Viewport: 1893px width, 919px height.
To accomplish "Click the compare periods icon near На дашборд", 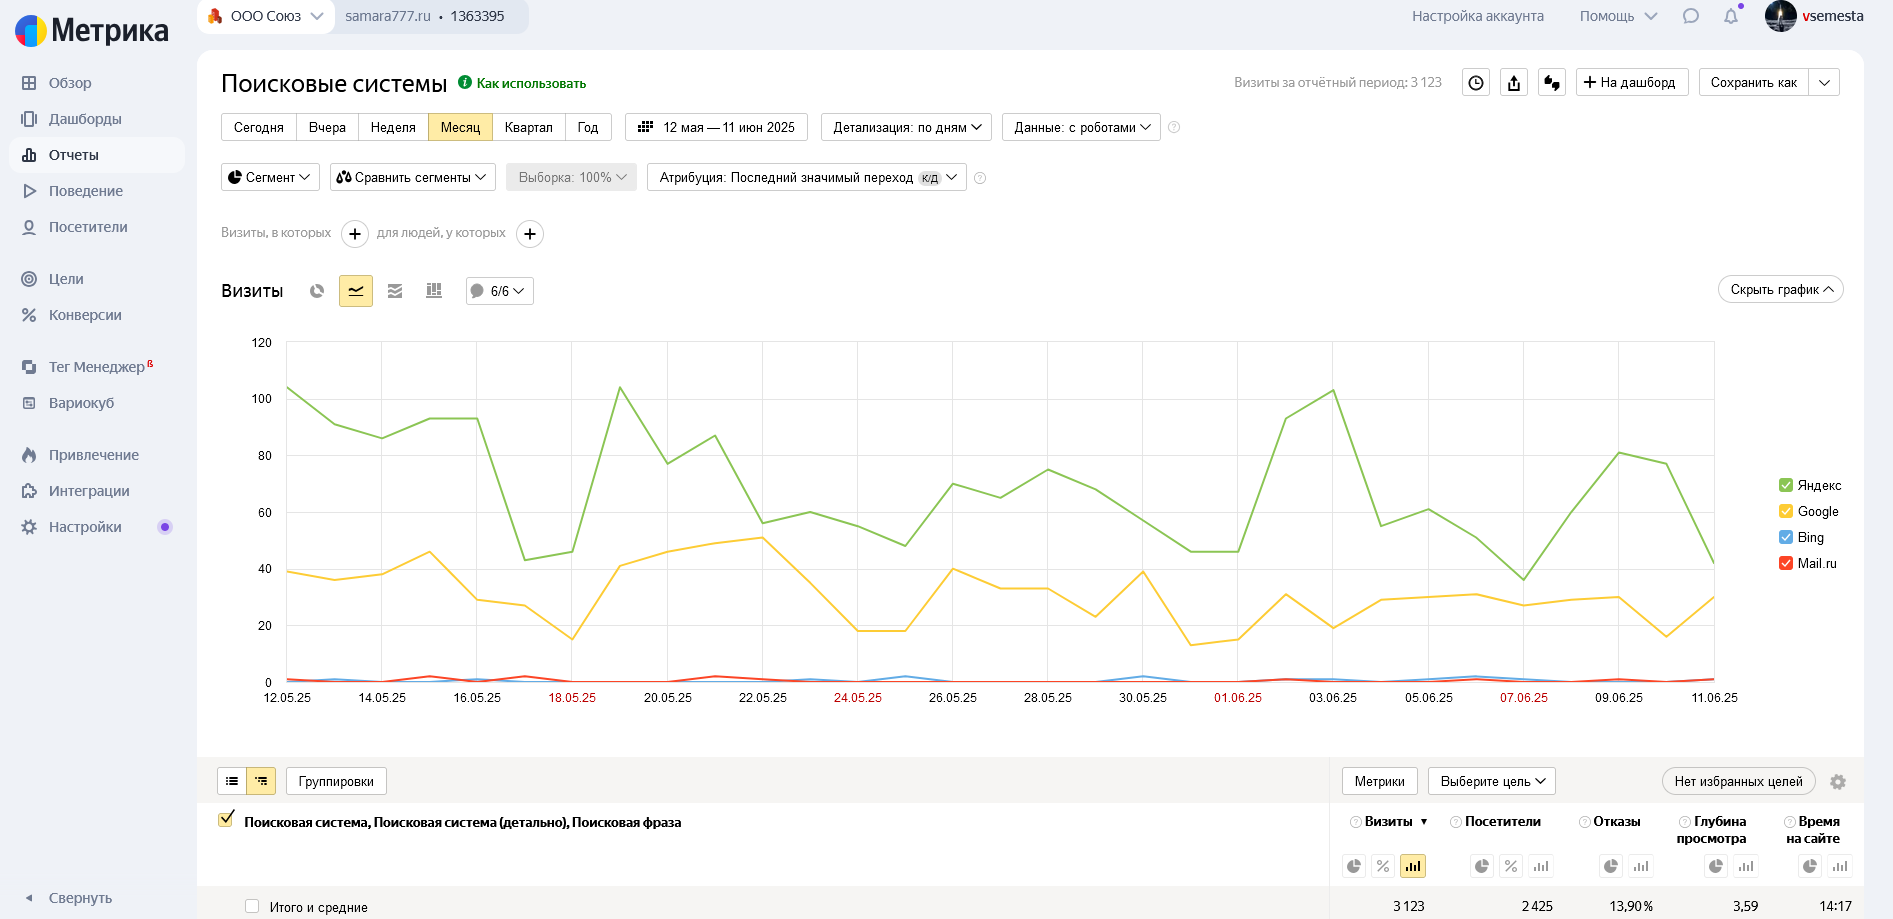I will point(1552,83).
